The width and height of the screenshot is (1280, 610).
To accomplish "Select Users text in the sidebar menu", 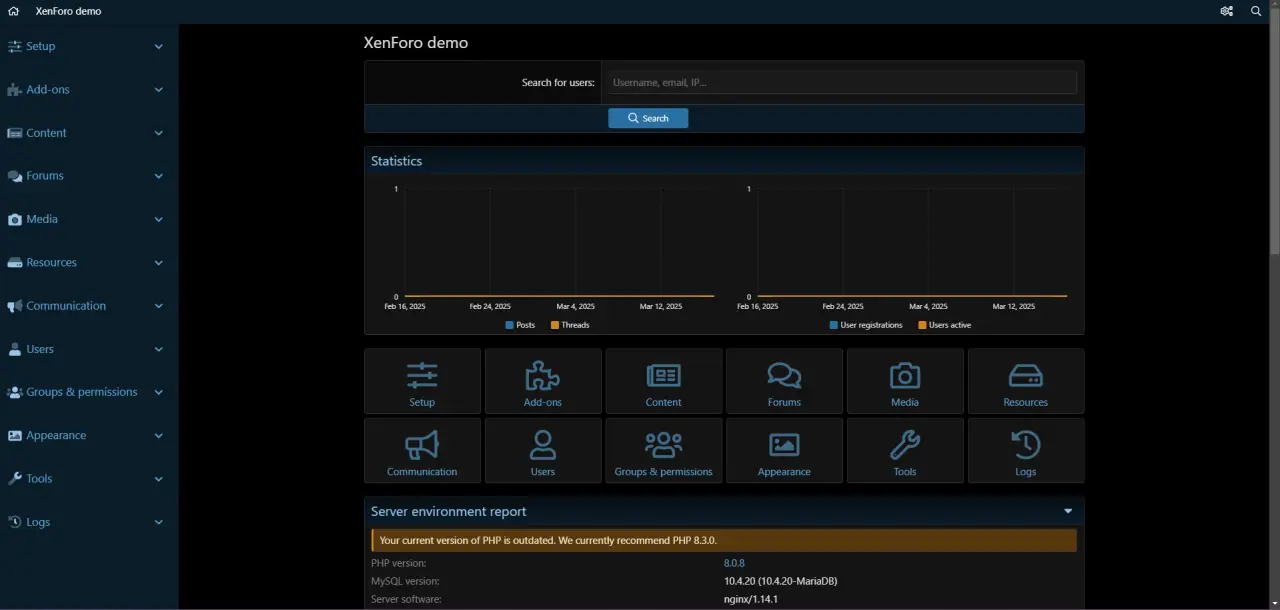I will (x=40, y=349).
